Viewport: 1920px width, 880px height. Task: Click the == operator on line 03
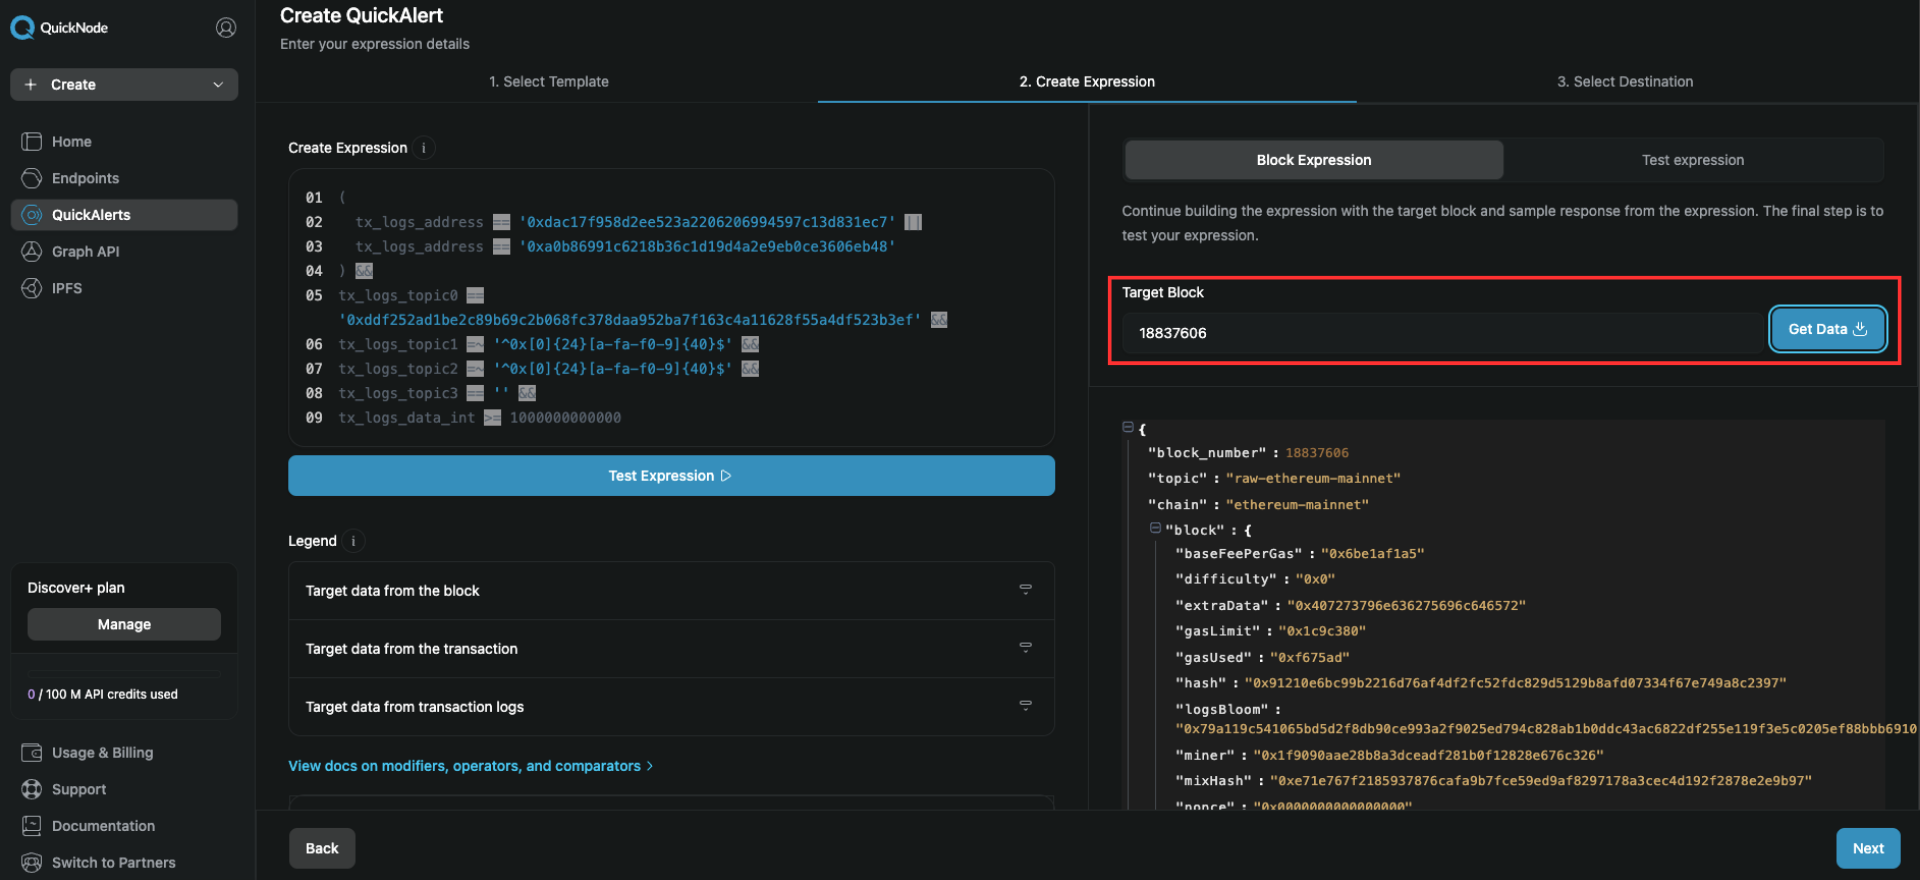click(x=502, y=246)
